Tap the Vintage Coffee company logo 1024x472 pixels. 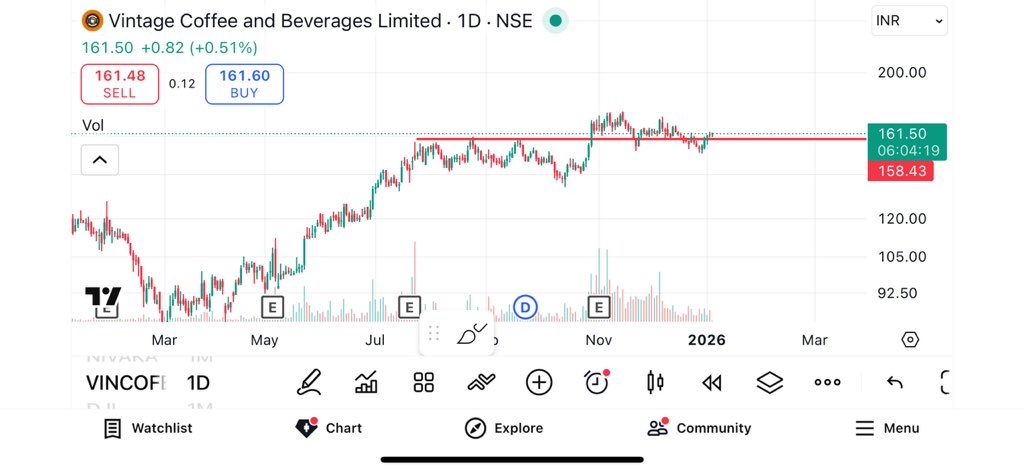92,21
